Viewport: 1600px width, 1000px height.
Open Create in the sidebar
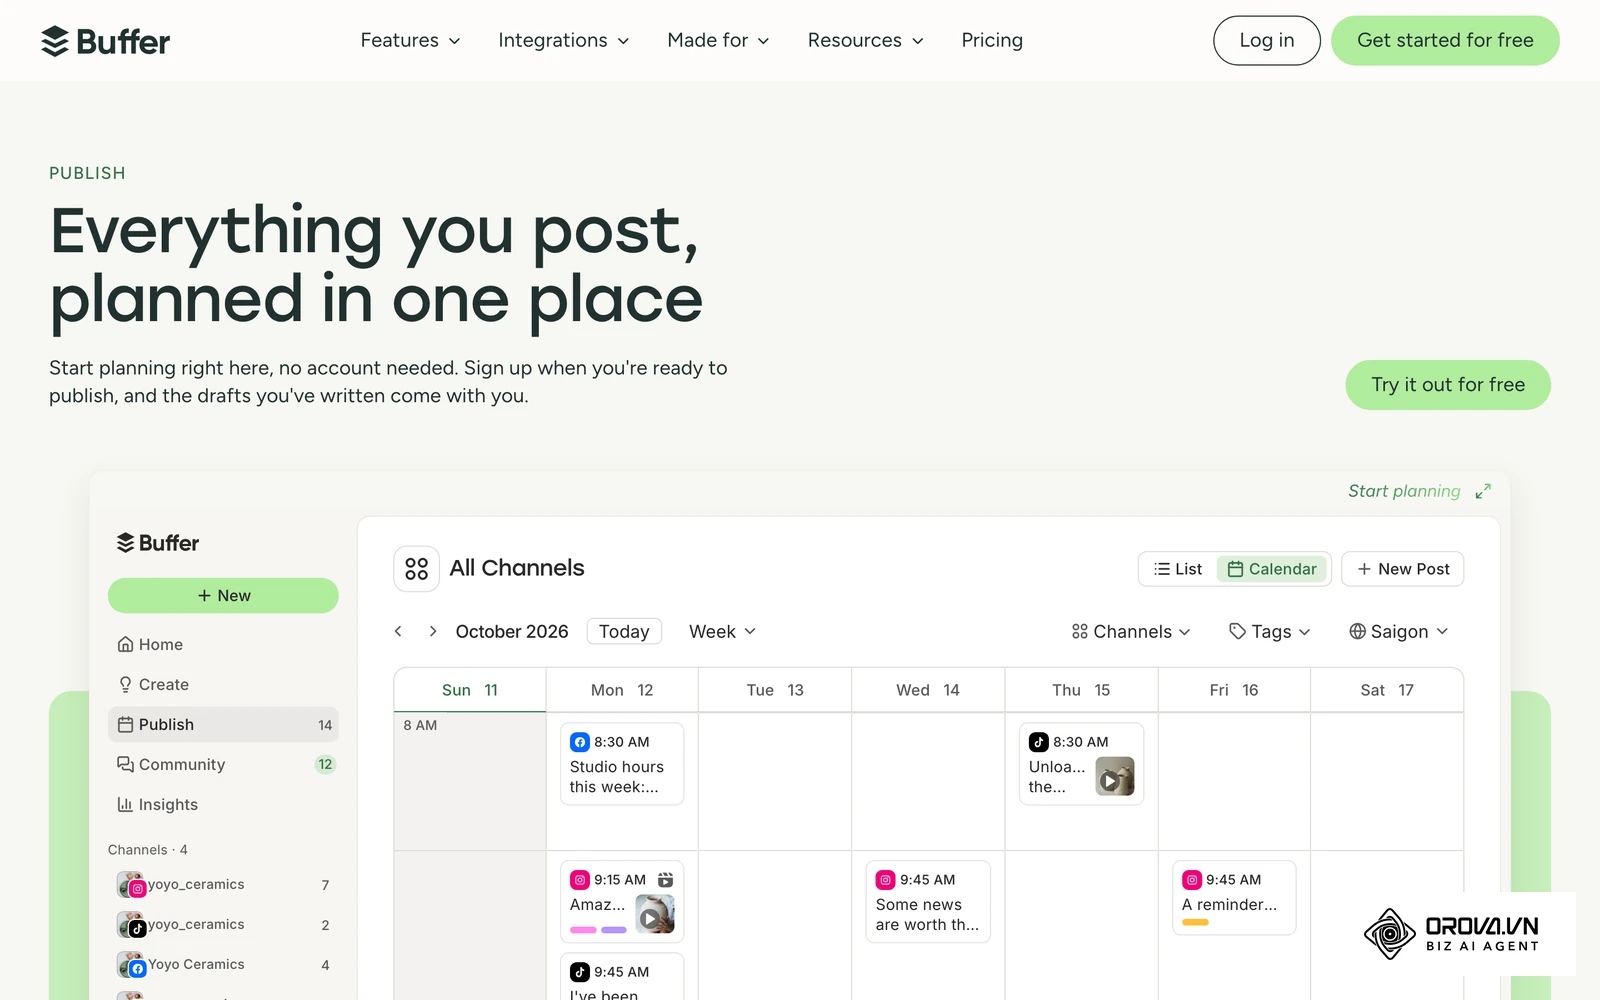click(x=223, y=685)
